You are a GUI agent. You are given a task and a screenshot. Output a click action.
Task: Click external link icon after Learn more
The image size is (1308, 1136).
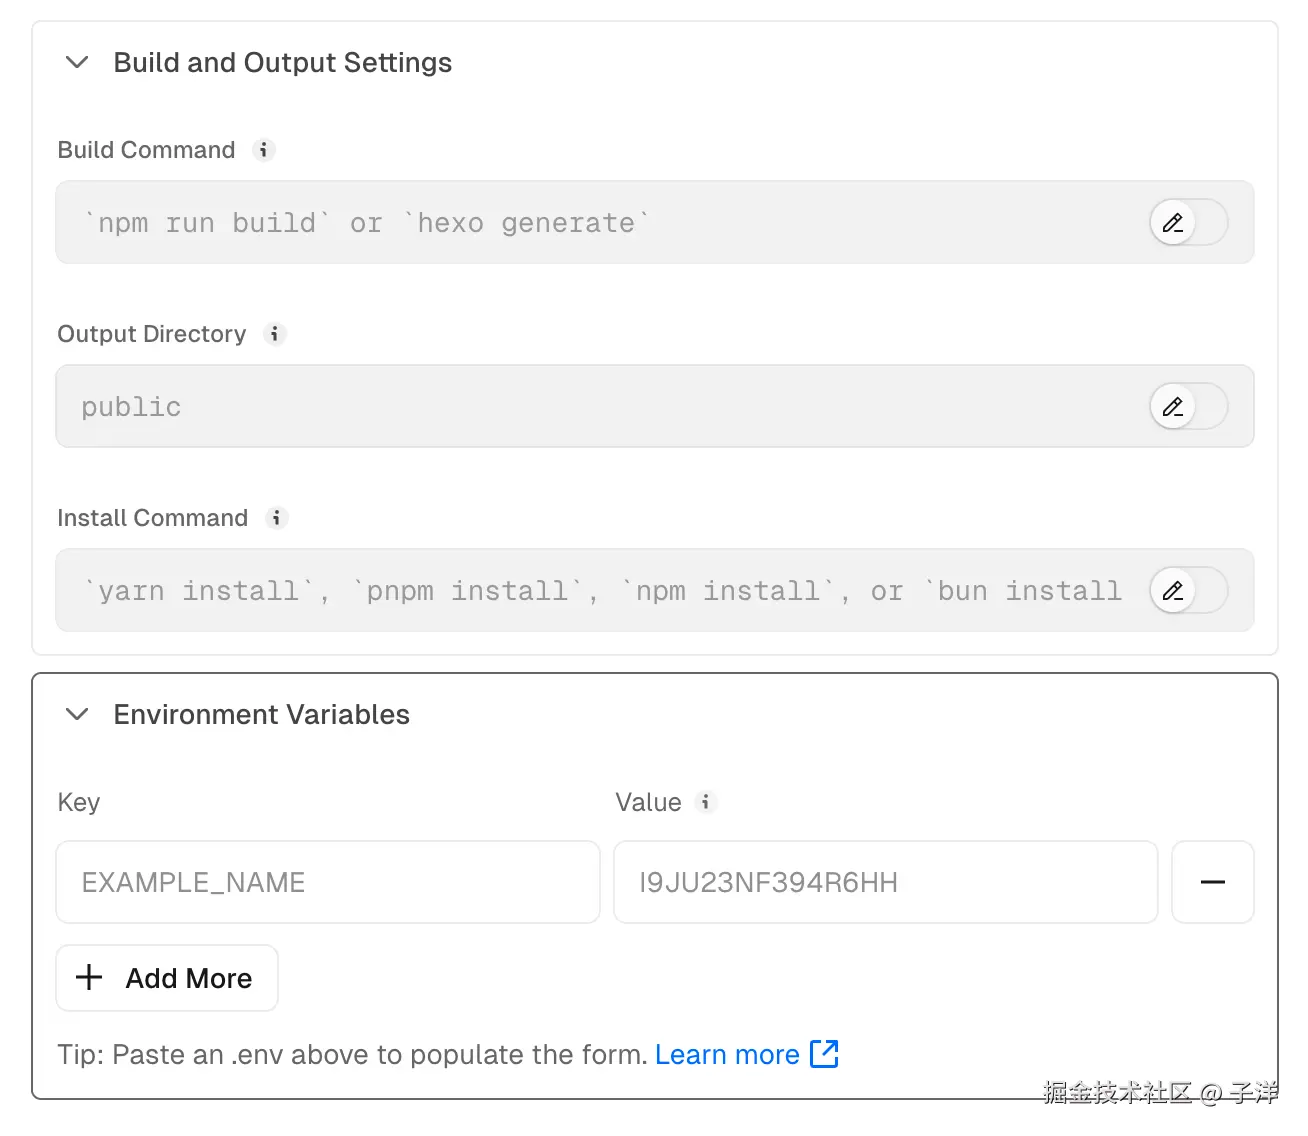[x=824, y=1054]
